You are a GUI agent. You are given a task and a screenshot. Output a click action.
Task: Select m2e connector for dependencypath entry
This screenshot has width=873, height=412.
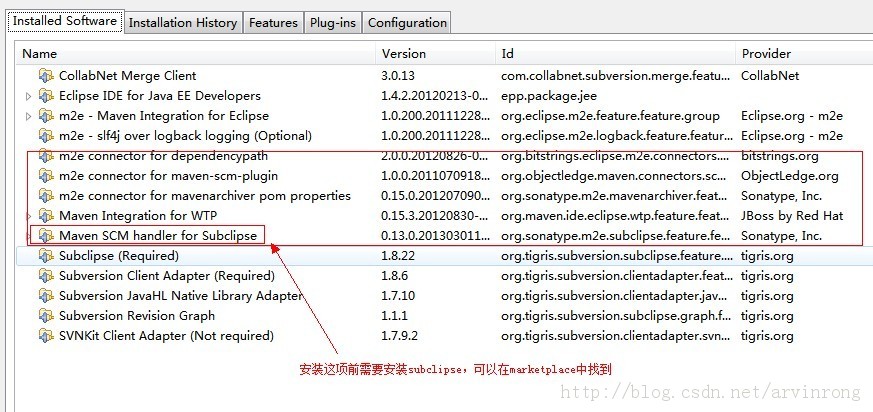click(x=163, y=156)
